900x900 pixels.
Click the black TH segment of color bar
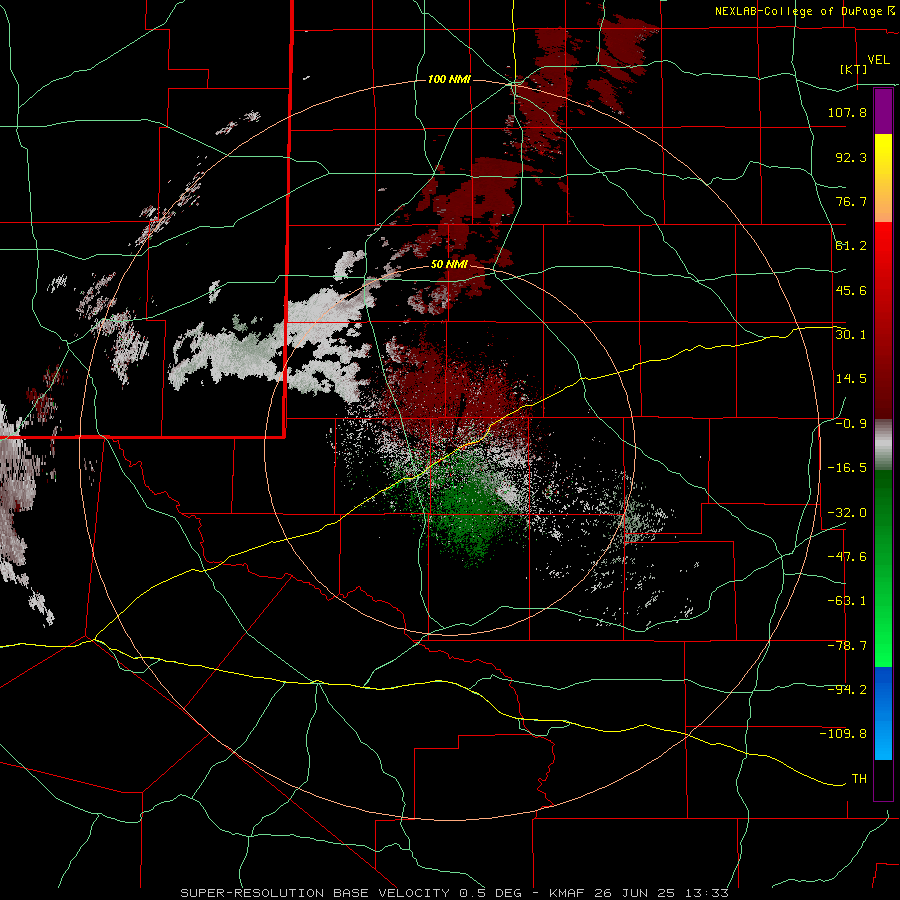(x=883, y=780)
